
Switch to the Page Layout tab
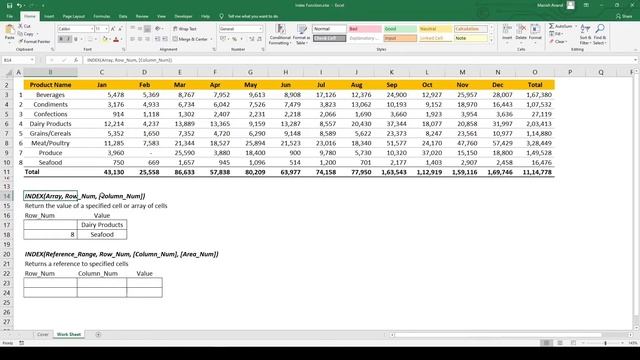point(73,16)
